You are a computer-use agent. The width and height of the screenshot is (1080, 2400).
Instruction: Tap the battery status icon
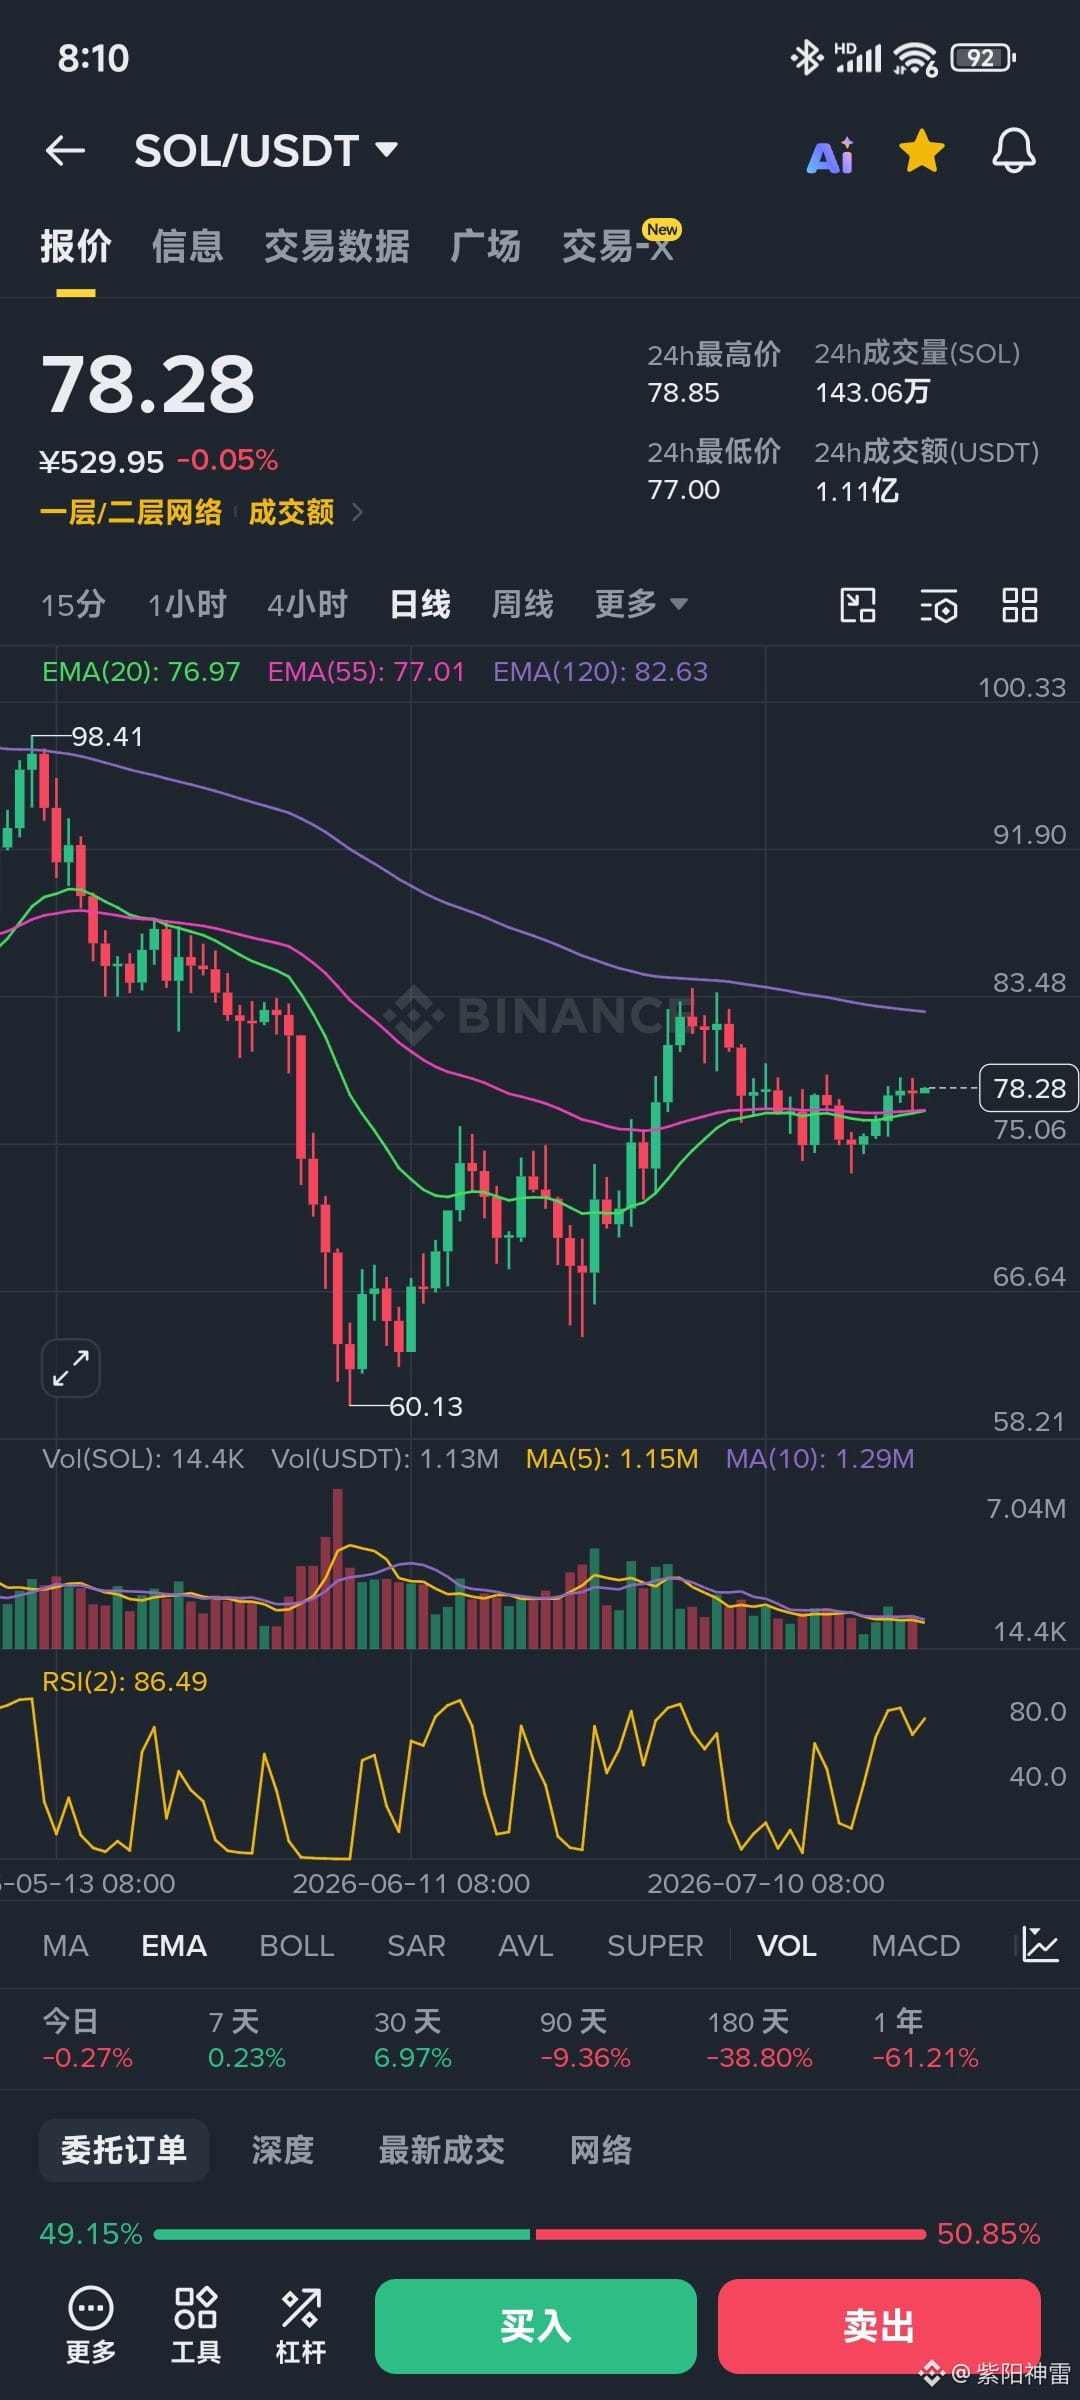point(984,58)
